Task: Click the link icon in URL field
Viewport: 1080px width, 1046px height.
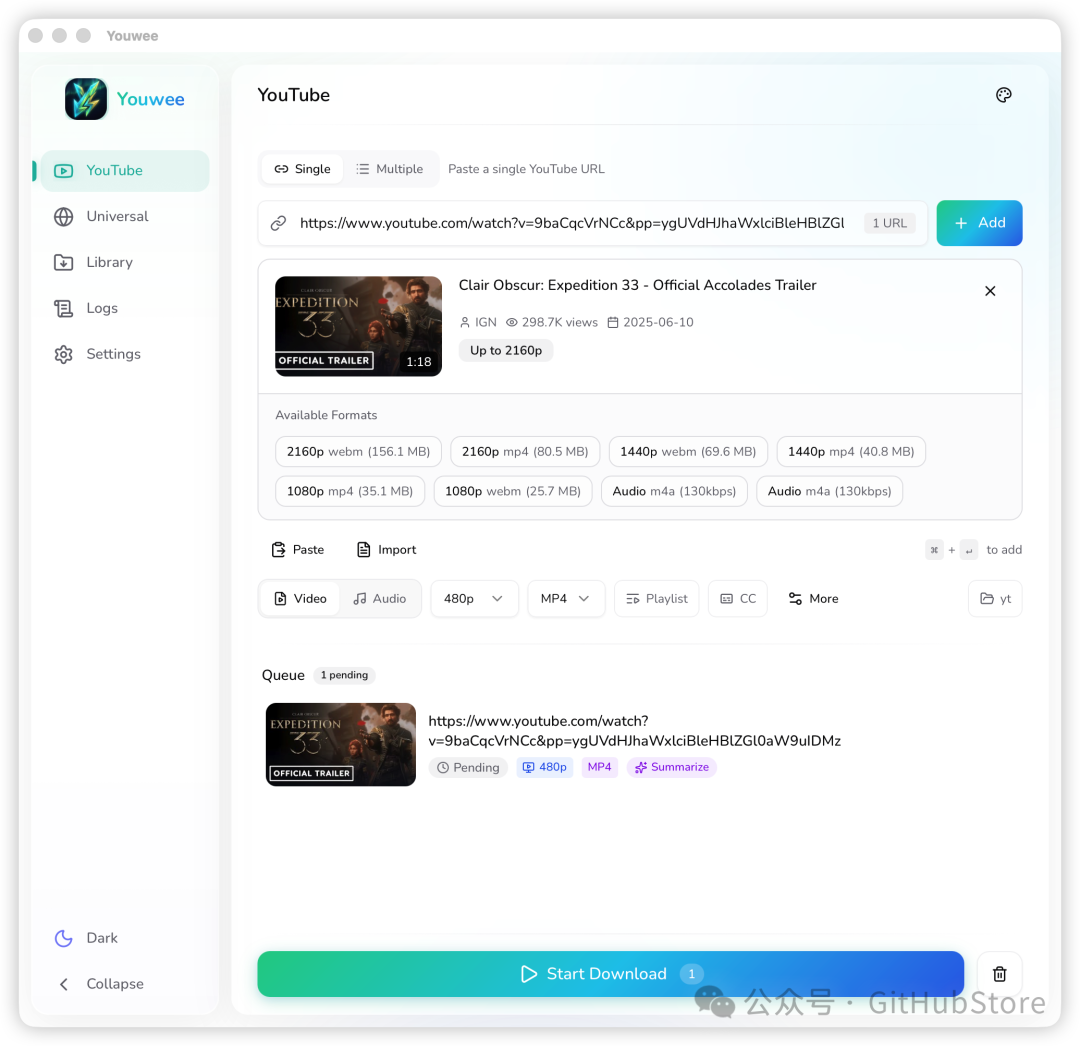Action: [278, 223]
